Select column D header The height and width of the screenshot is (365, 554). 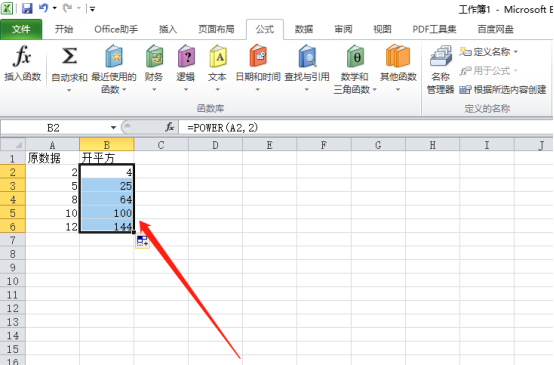point(215,145)
